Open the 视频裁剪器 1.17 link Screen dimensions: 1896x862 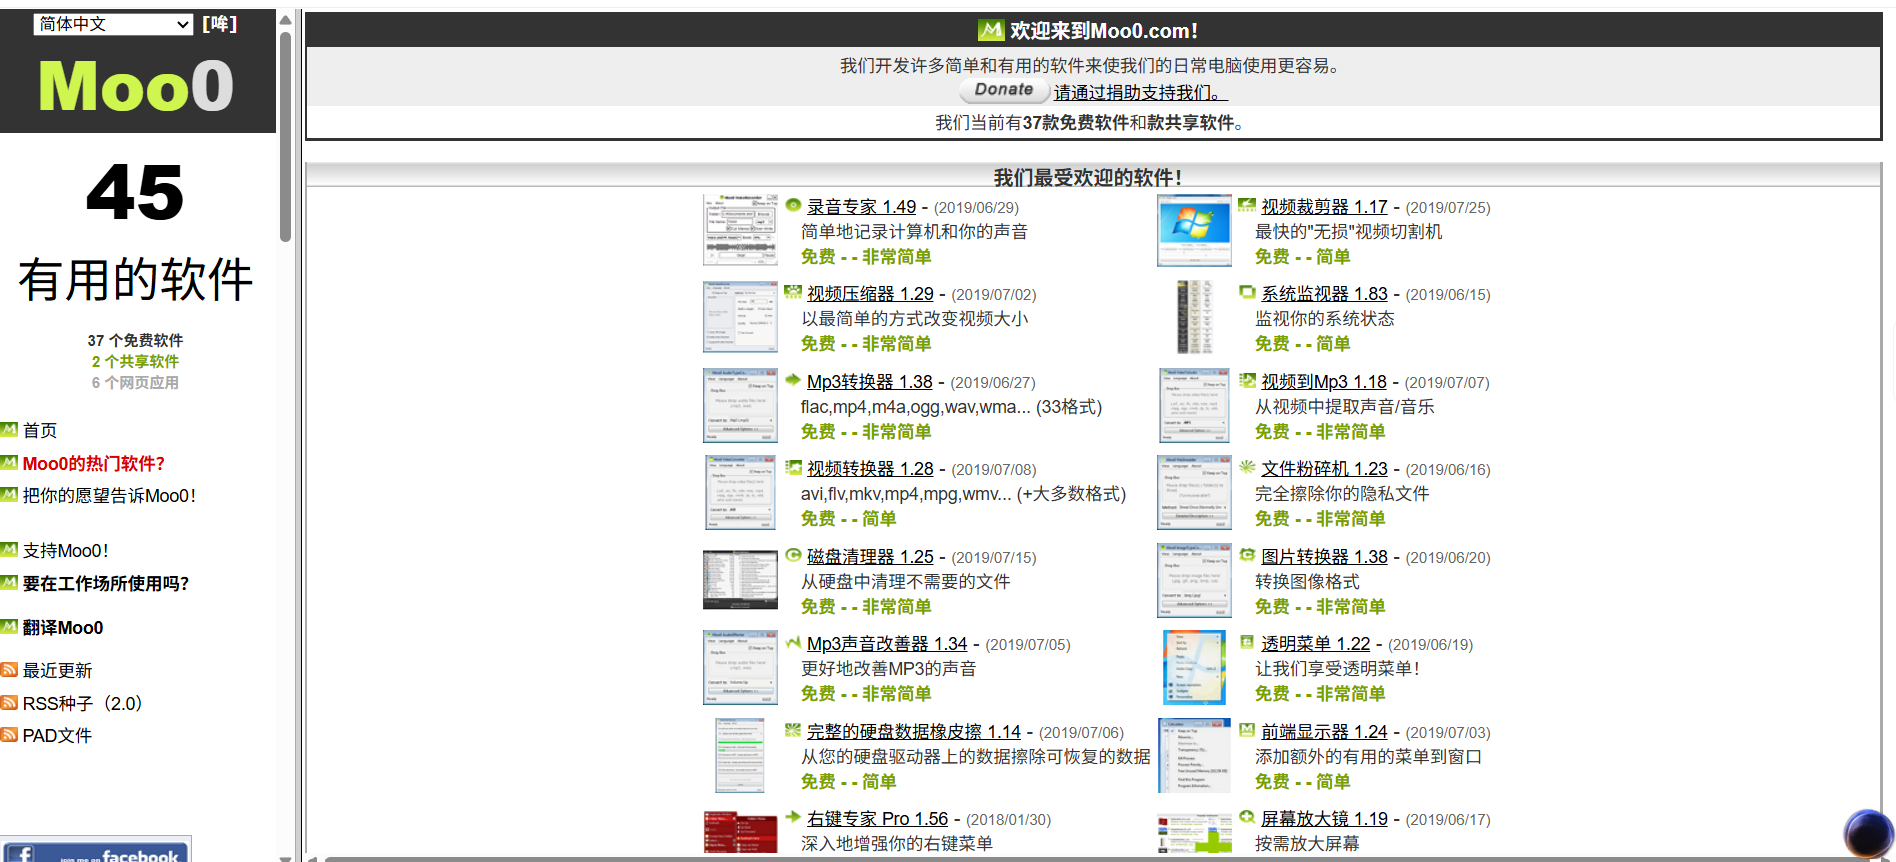(x=1324, y=207)
